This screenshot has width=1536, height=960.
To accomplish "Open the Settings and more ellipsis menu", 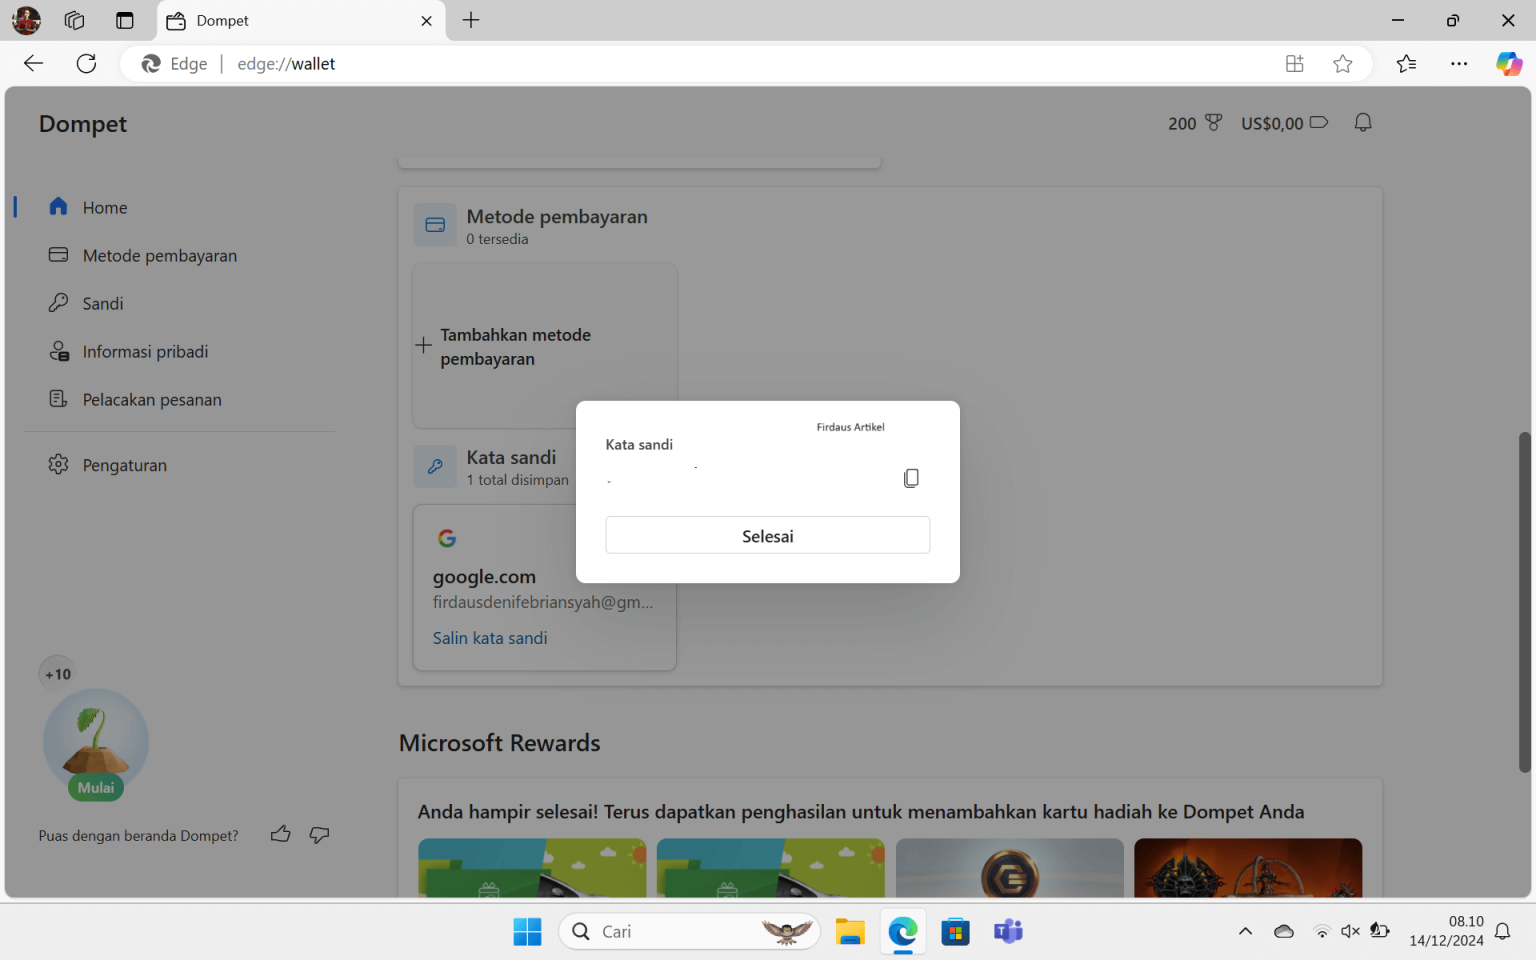I will tap(1459, 63).
